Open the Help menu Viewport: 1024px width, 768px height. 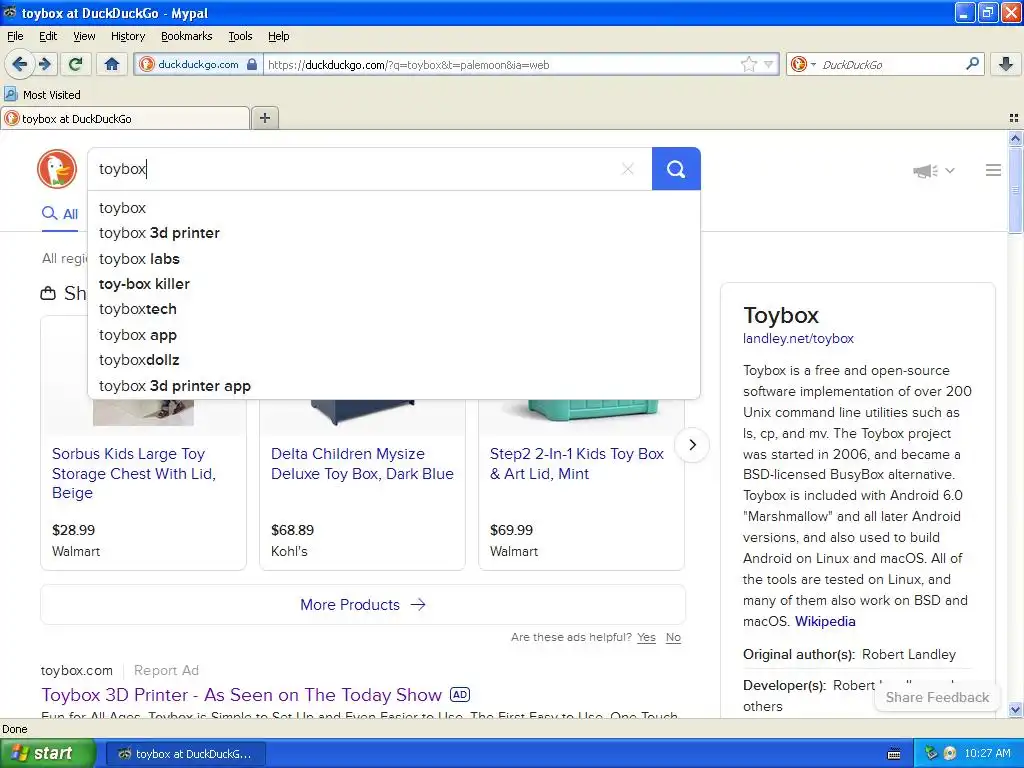pos(278,36)
